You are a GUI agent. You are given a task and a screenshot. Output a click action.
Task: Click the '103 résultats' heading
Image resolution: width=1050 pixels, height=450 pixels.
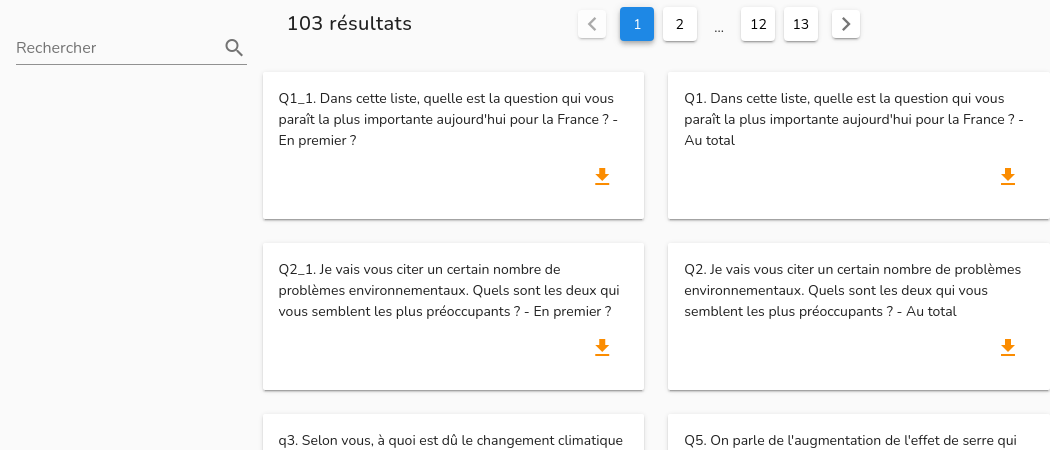(x=350, y=23)
